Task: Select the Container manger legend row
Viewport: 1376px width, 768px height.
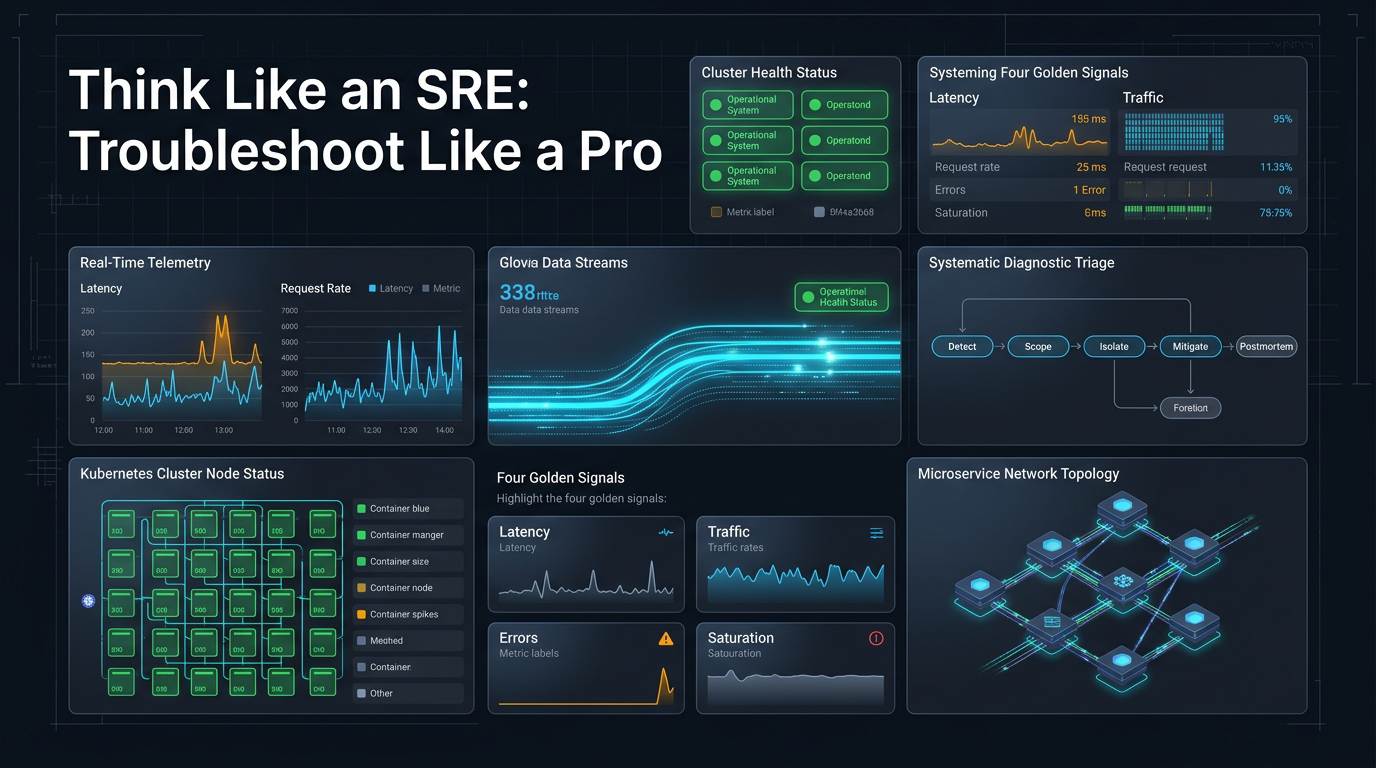Action: click(408, 535)
